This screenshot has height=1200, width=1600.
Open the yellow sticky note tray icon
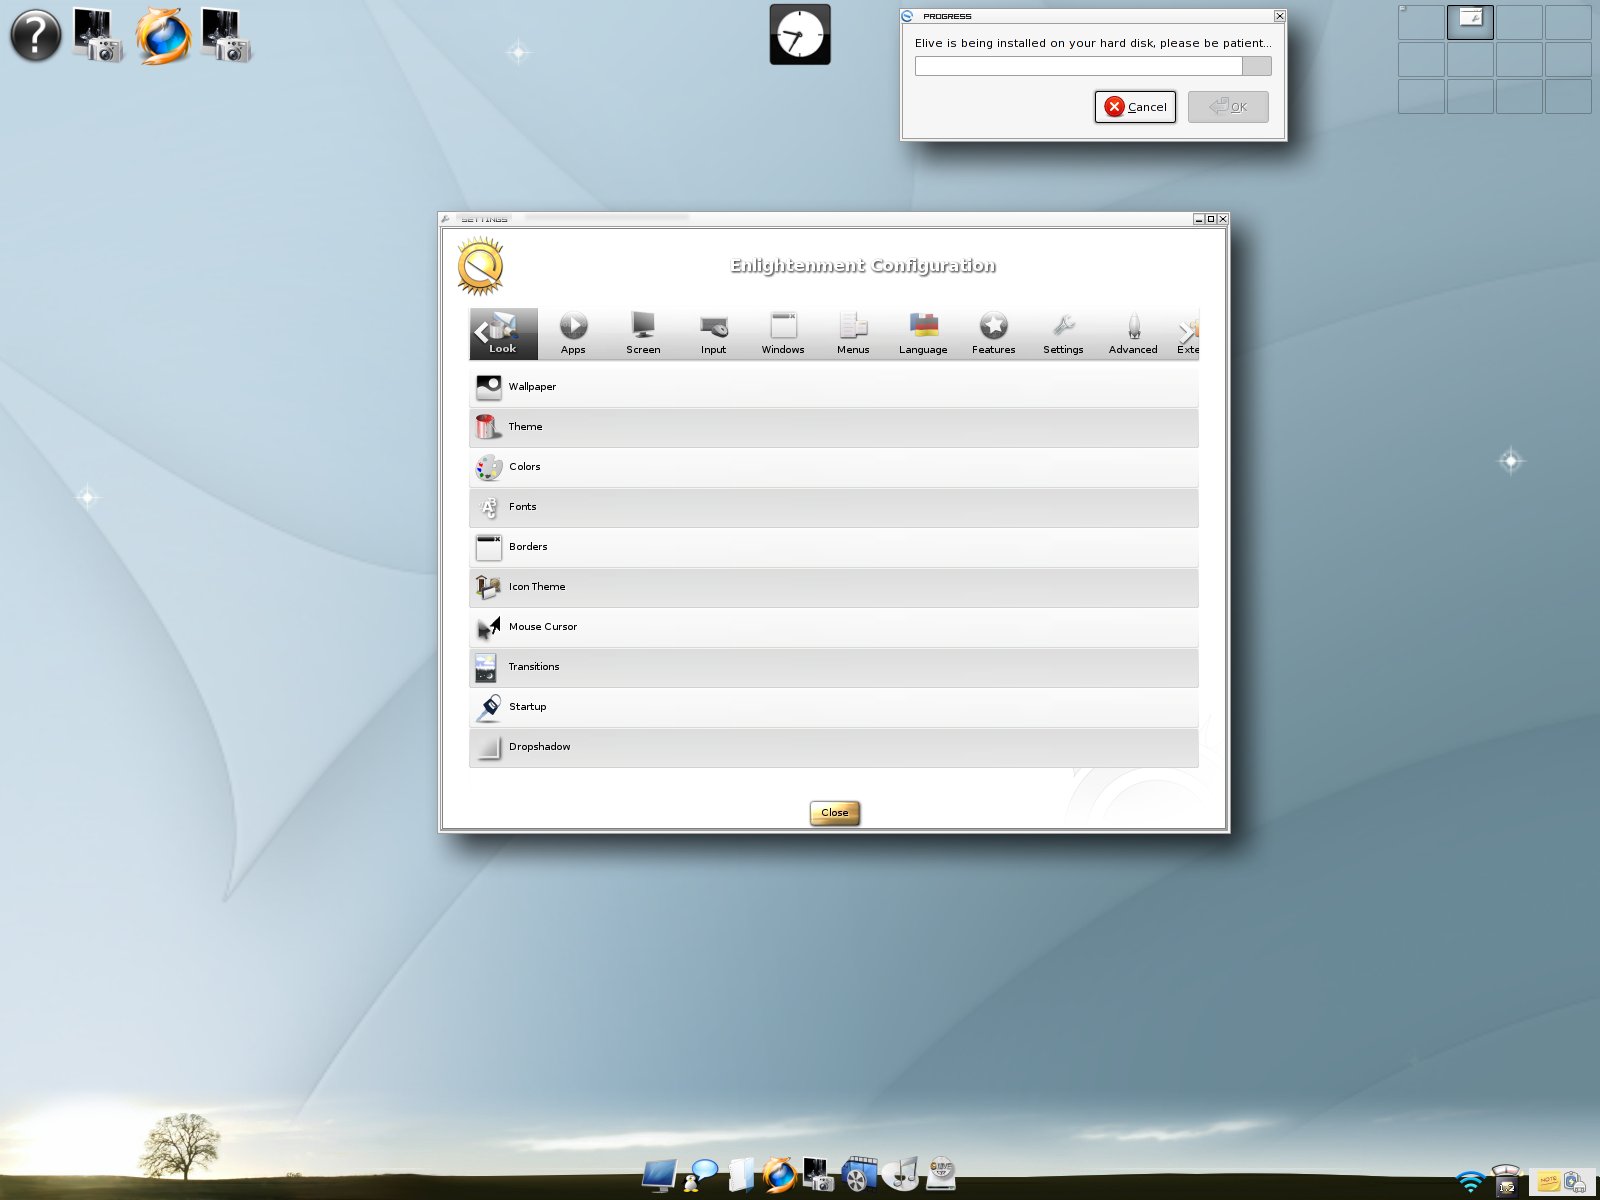1548,1182
